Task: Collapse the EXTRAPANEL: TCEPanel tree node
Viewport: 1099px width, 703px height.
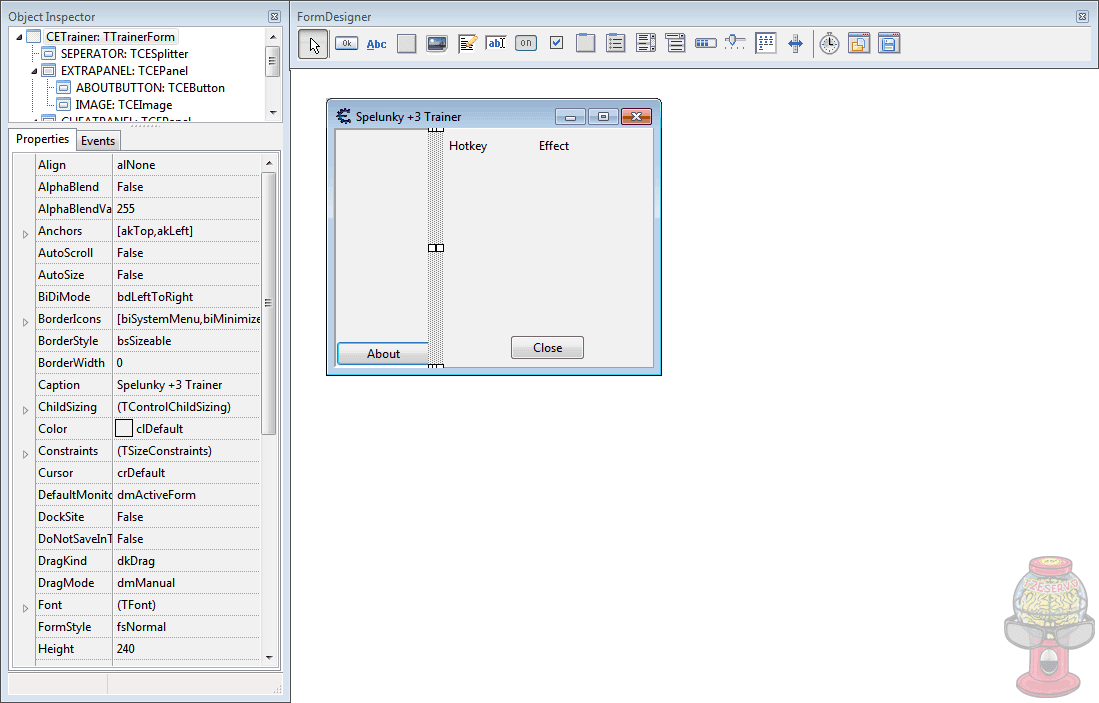Action: pyautogui.click(x=31, y=70)
